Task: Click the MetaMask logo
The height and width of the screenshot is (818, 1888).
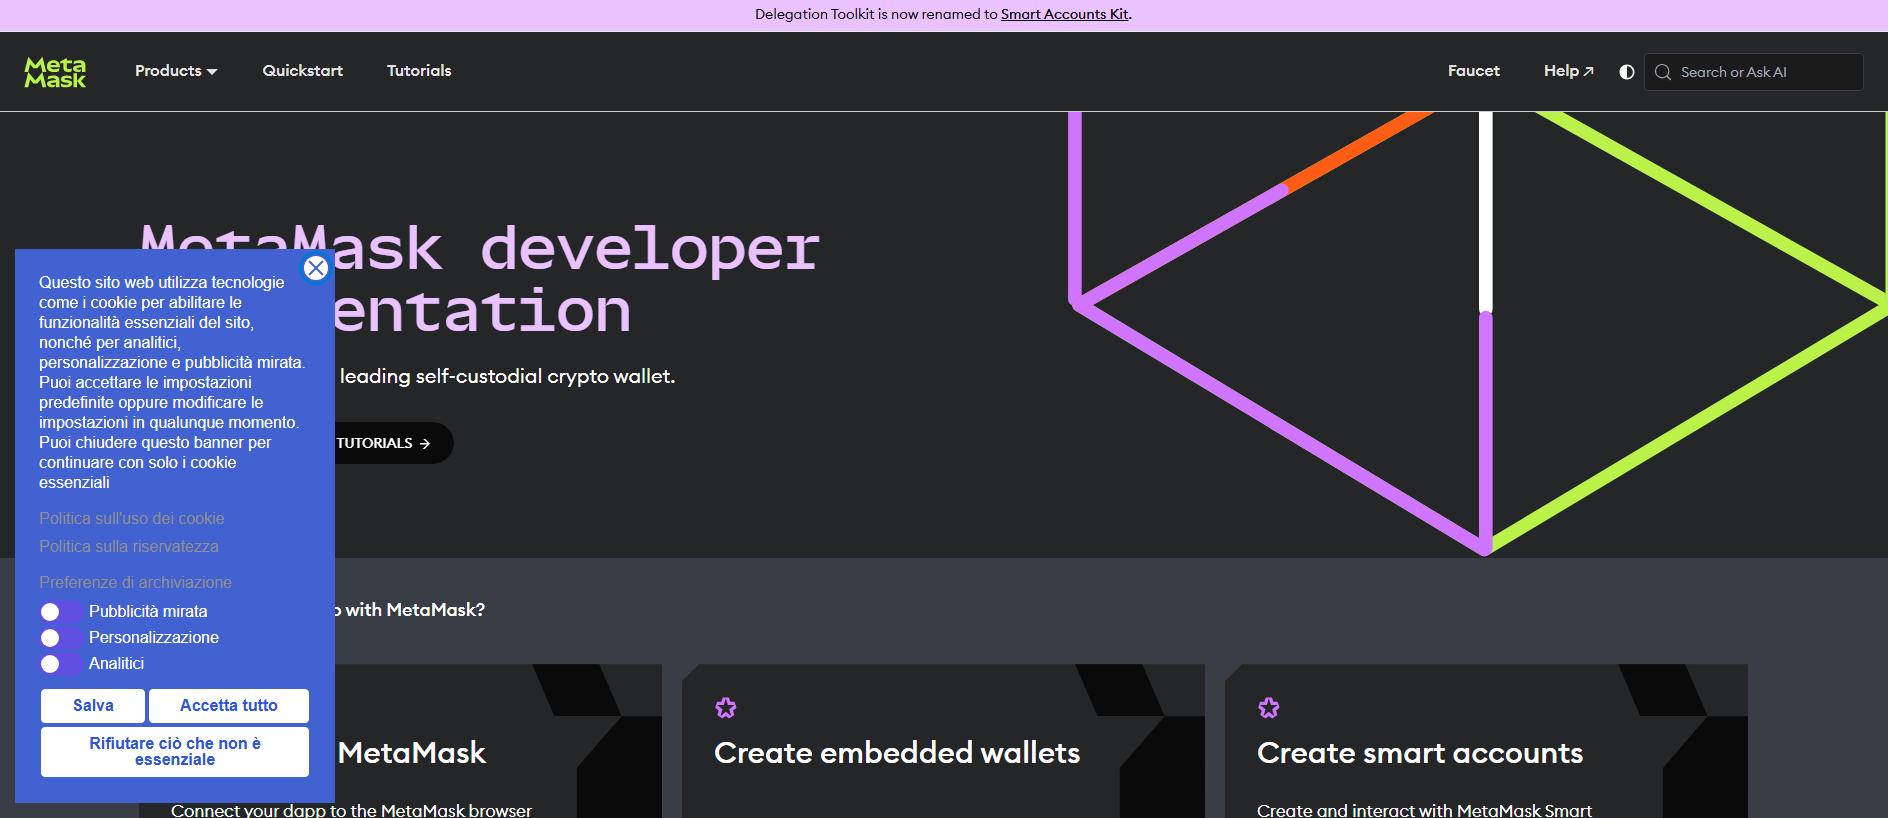Action: click(55, 72)
